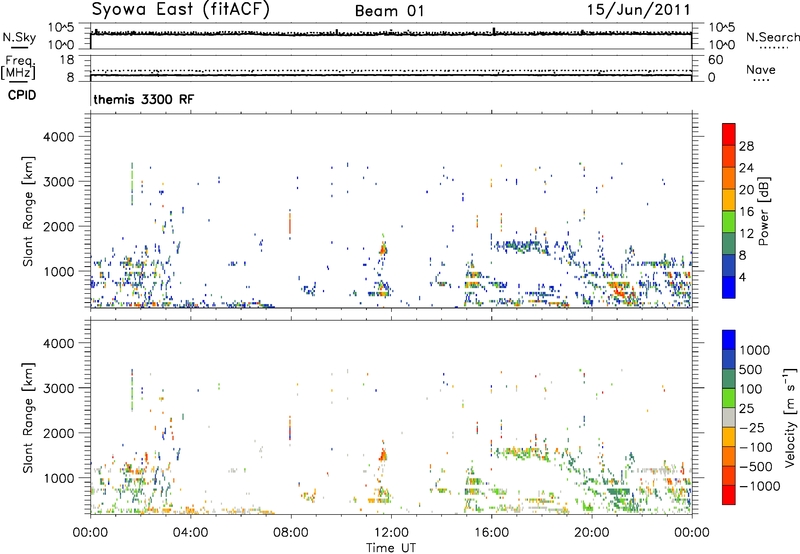
Task: Pick the blue bottom segment of Power color bar
Action: pos(729,288)
